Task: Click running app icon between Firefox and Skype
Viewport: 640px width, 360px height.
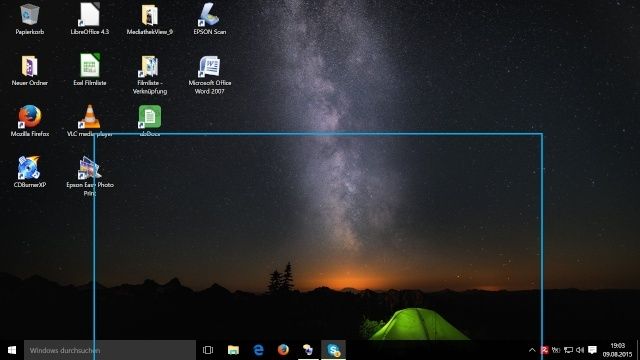Action: (308, 350)
